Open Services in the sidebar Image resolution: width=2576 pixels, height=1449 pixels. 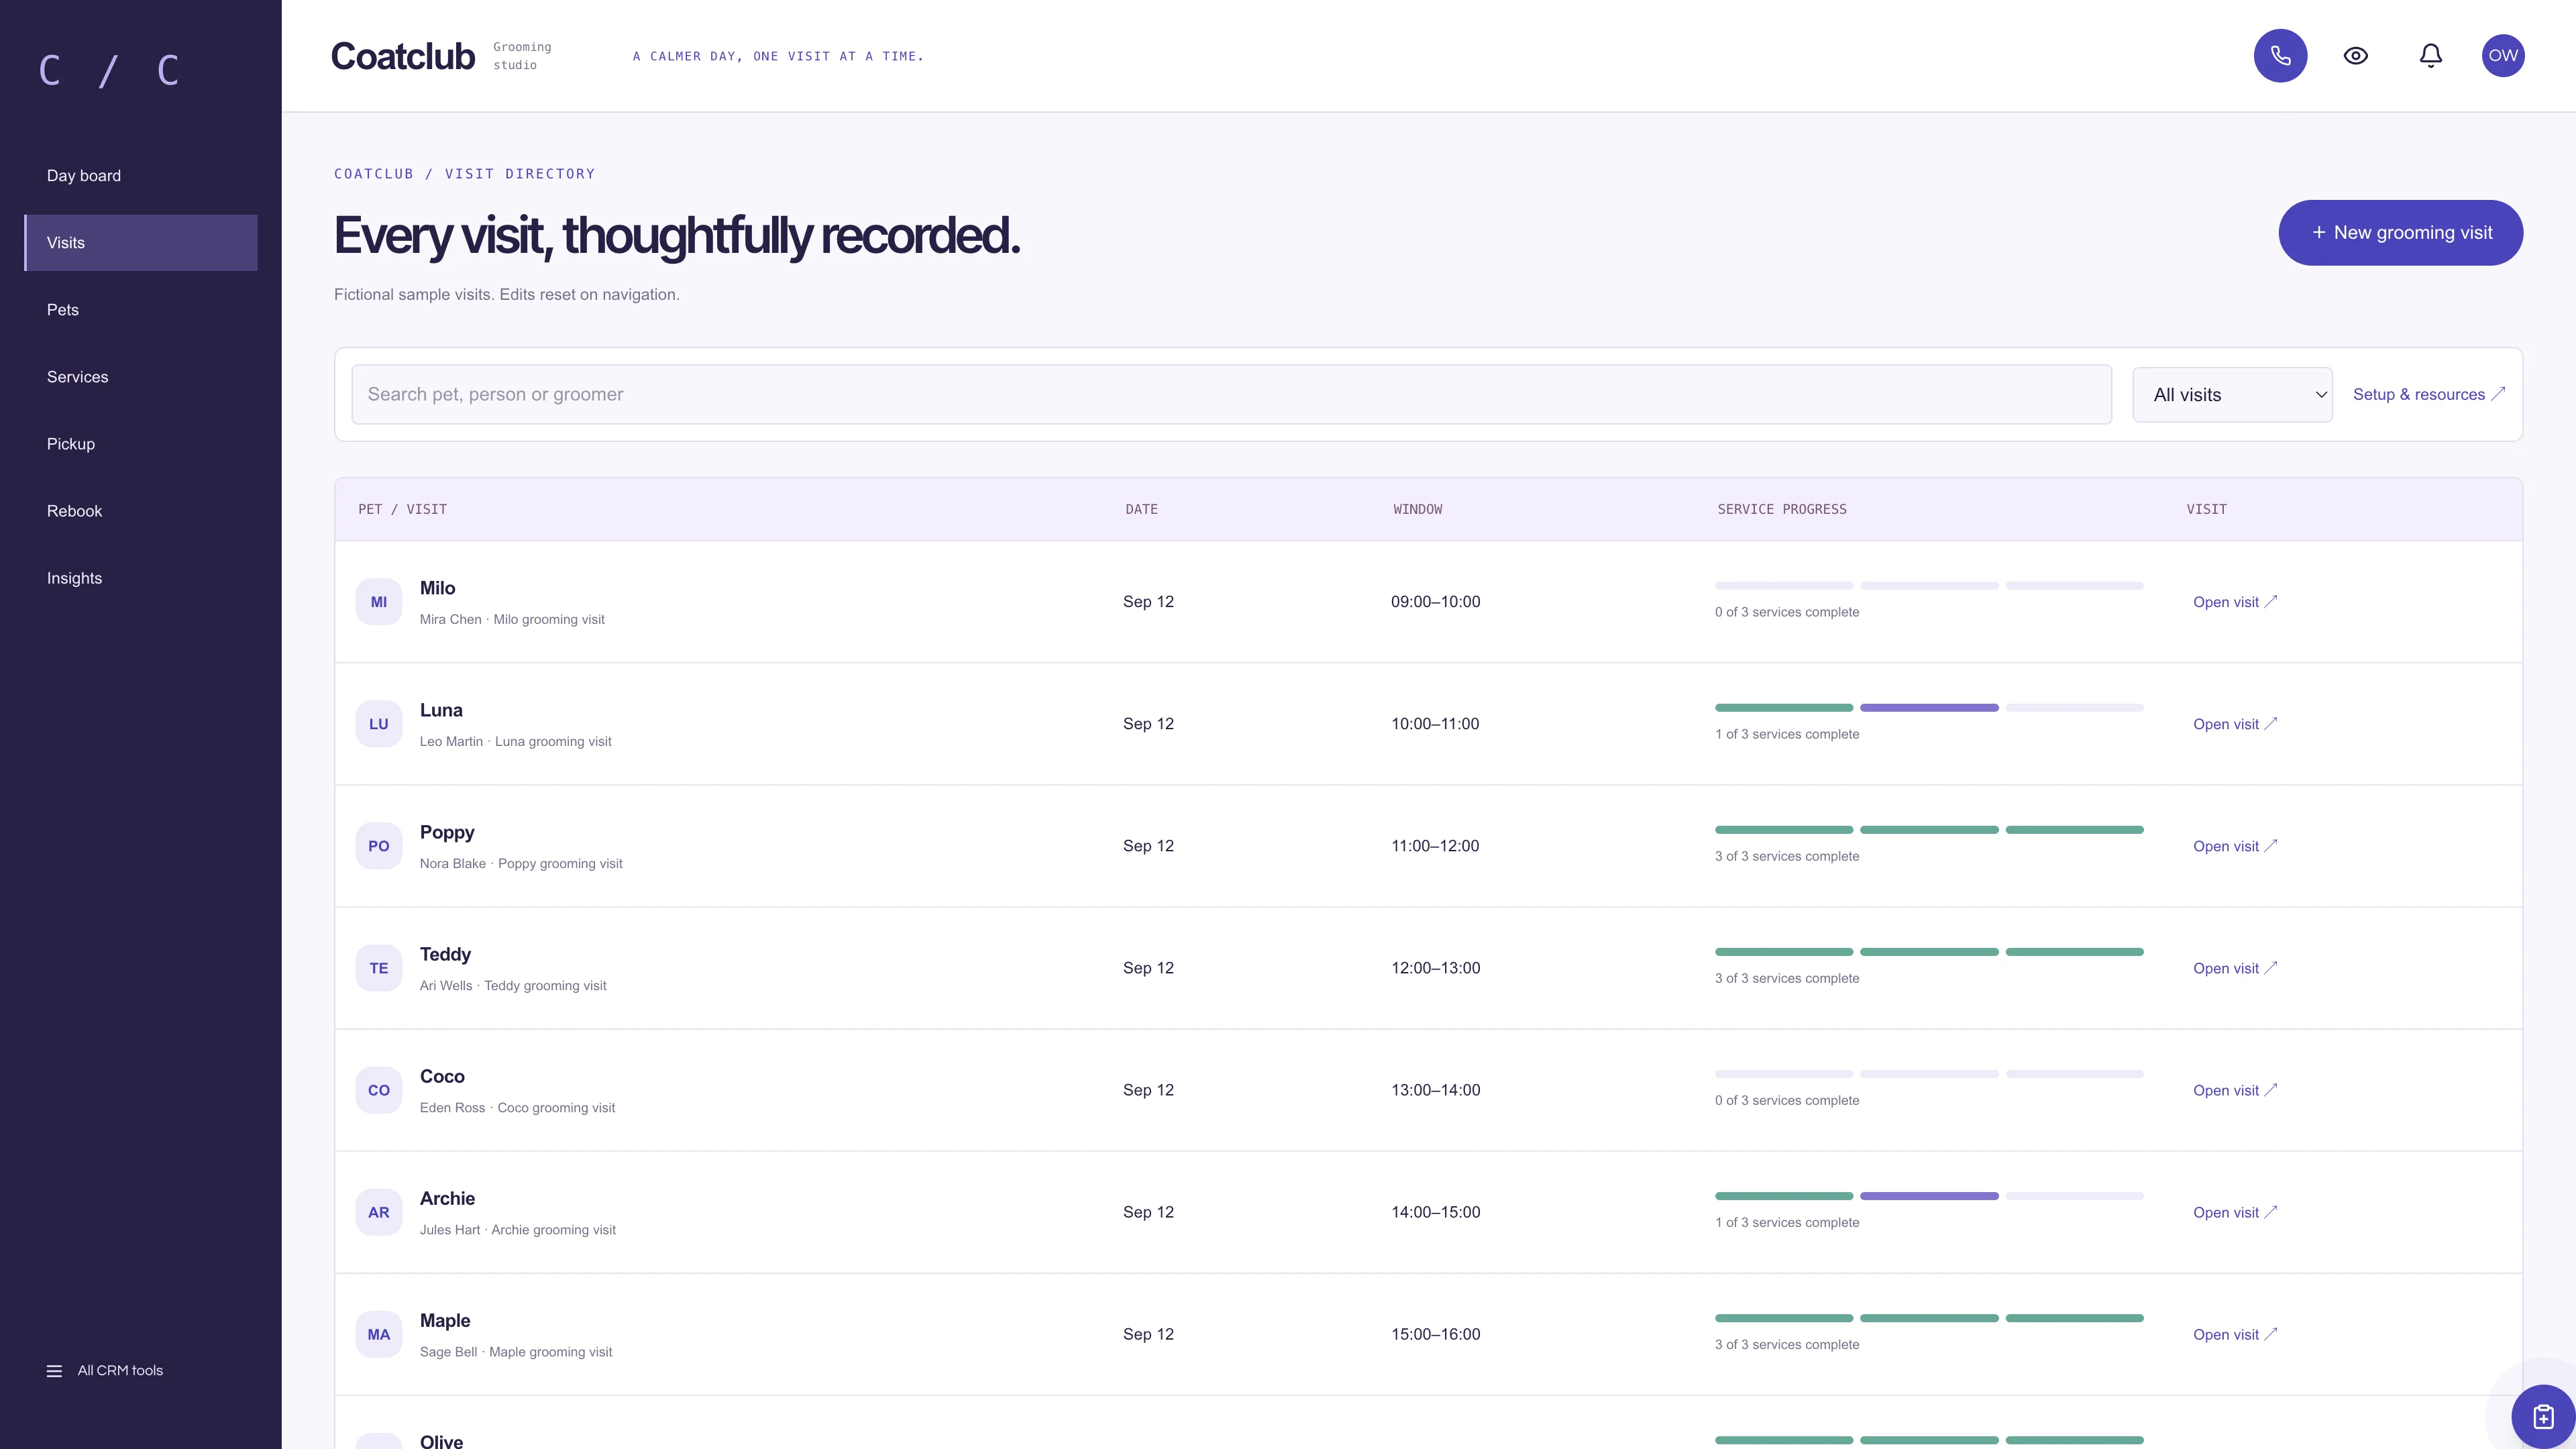click(x=141, y=377)
